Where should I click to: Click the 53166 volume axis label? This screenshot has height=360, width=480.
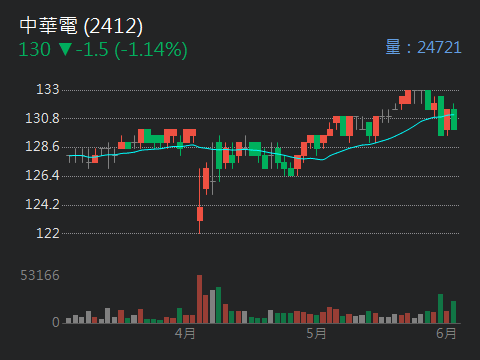coord(40,275)
